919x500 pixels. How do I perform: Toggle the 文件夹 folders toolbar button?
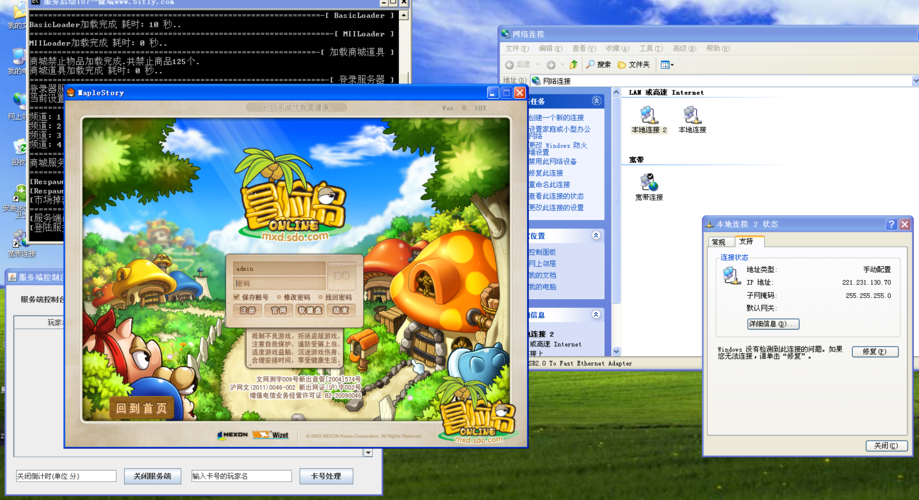[634, 64]
